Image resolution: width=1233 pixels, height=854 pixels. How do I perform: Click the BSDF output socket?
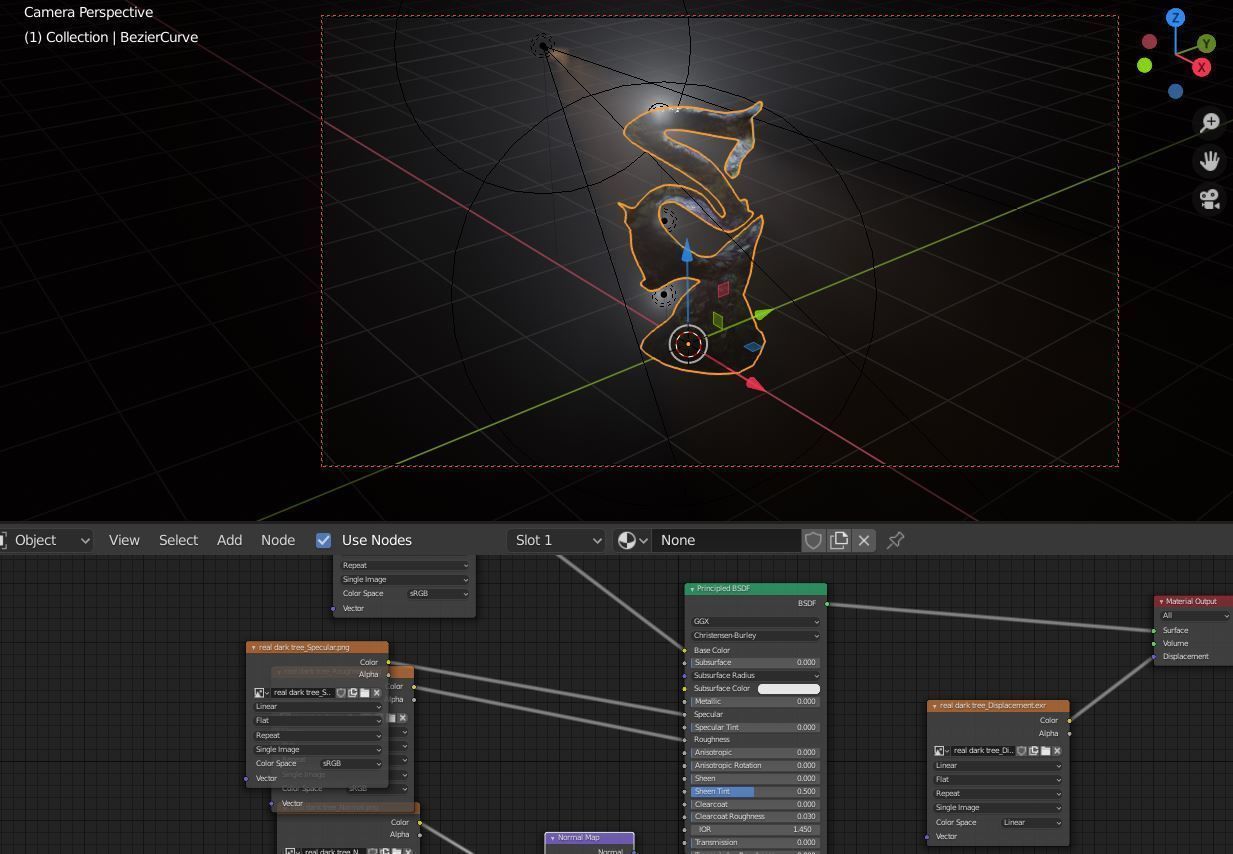(x=827, y=603)
